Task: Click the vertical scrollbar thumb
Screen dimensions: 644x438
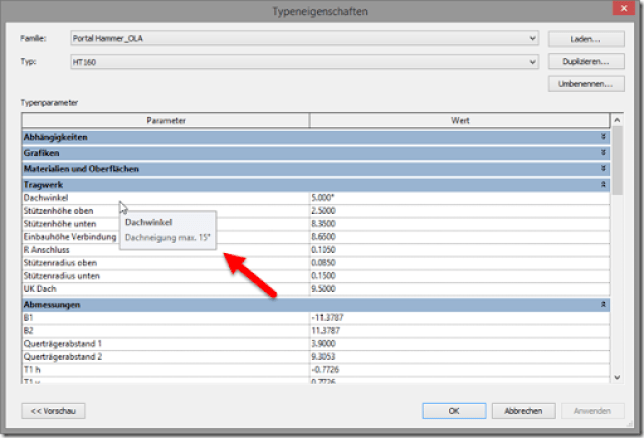Action: click(617, 161)
